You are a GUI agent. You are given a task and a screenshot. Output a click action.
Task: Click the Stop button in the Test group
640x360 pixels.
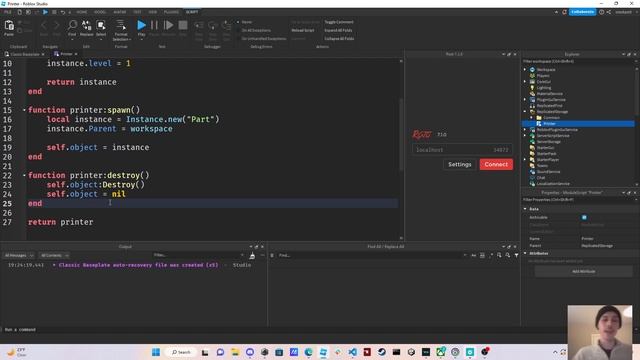pos(183,25)
